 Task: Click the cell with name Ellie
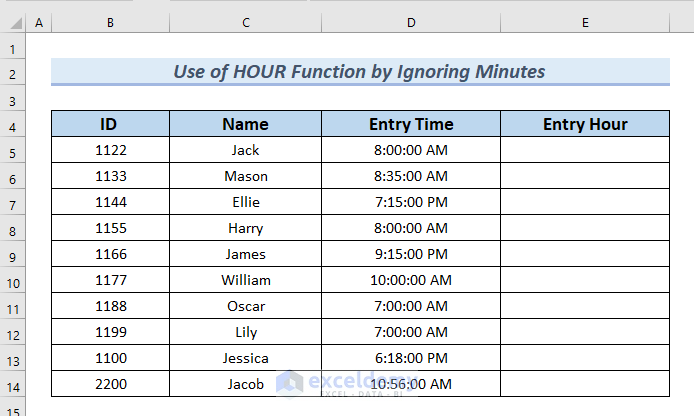[x=245, y=203]
